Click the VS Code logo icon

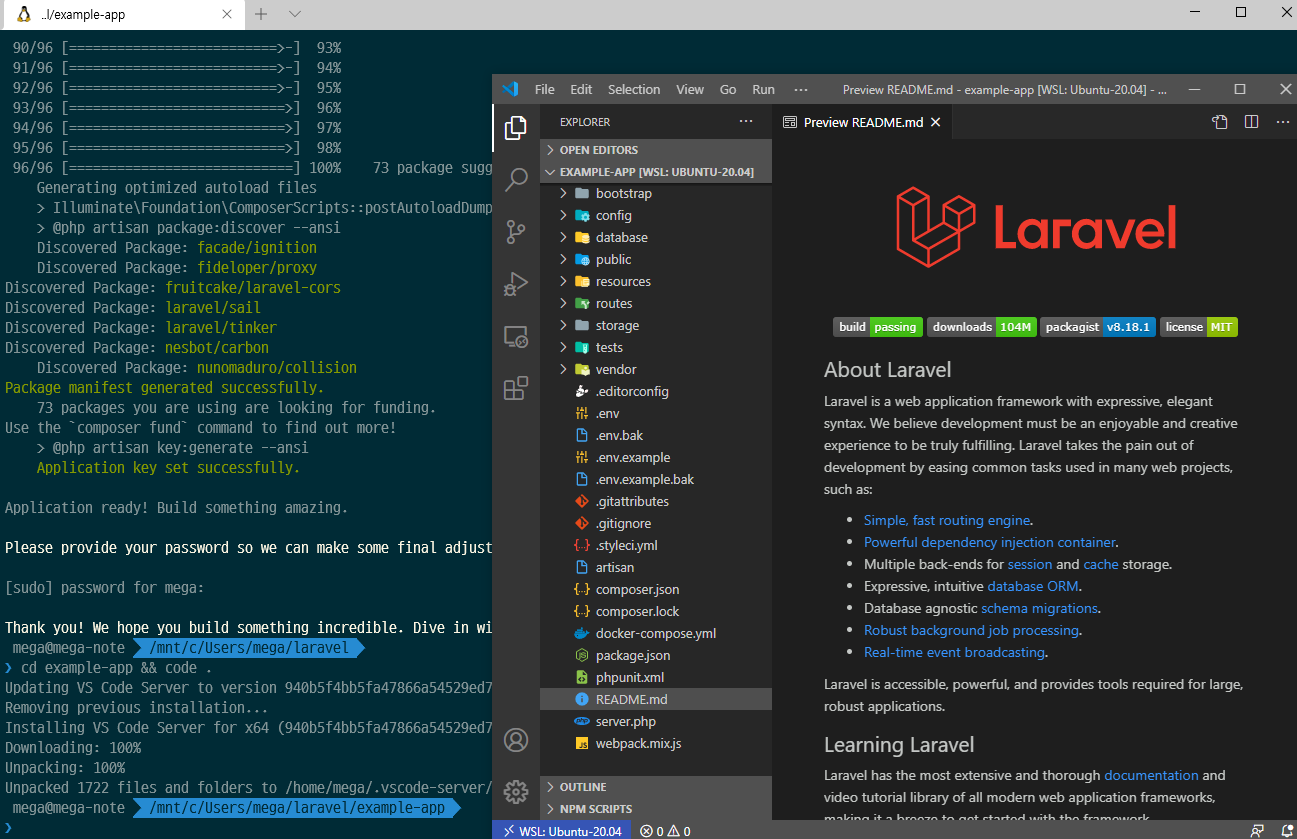tap(510, 89)
